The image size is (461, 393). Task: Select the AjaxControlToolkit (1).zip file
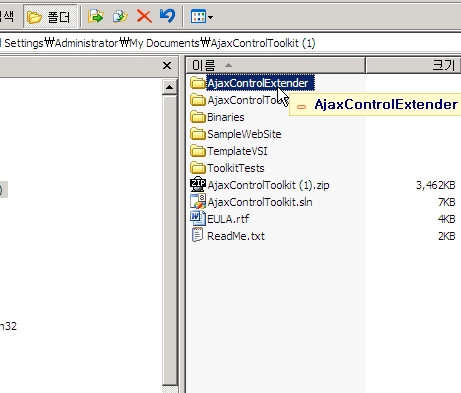tap(268, 185)
